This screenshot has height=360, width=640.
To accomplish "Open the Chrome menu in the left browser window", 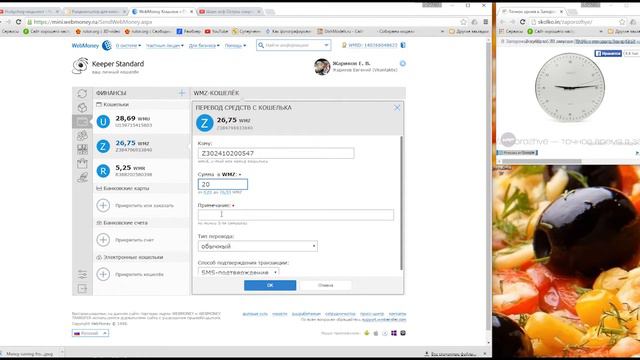I will [x=485, y=22].
